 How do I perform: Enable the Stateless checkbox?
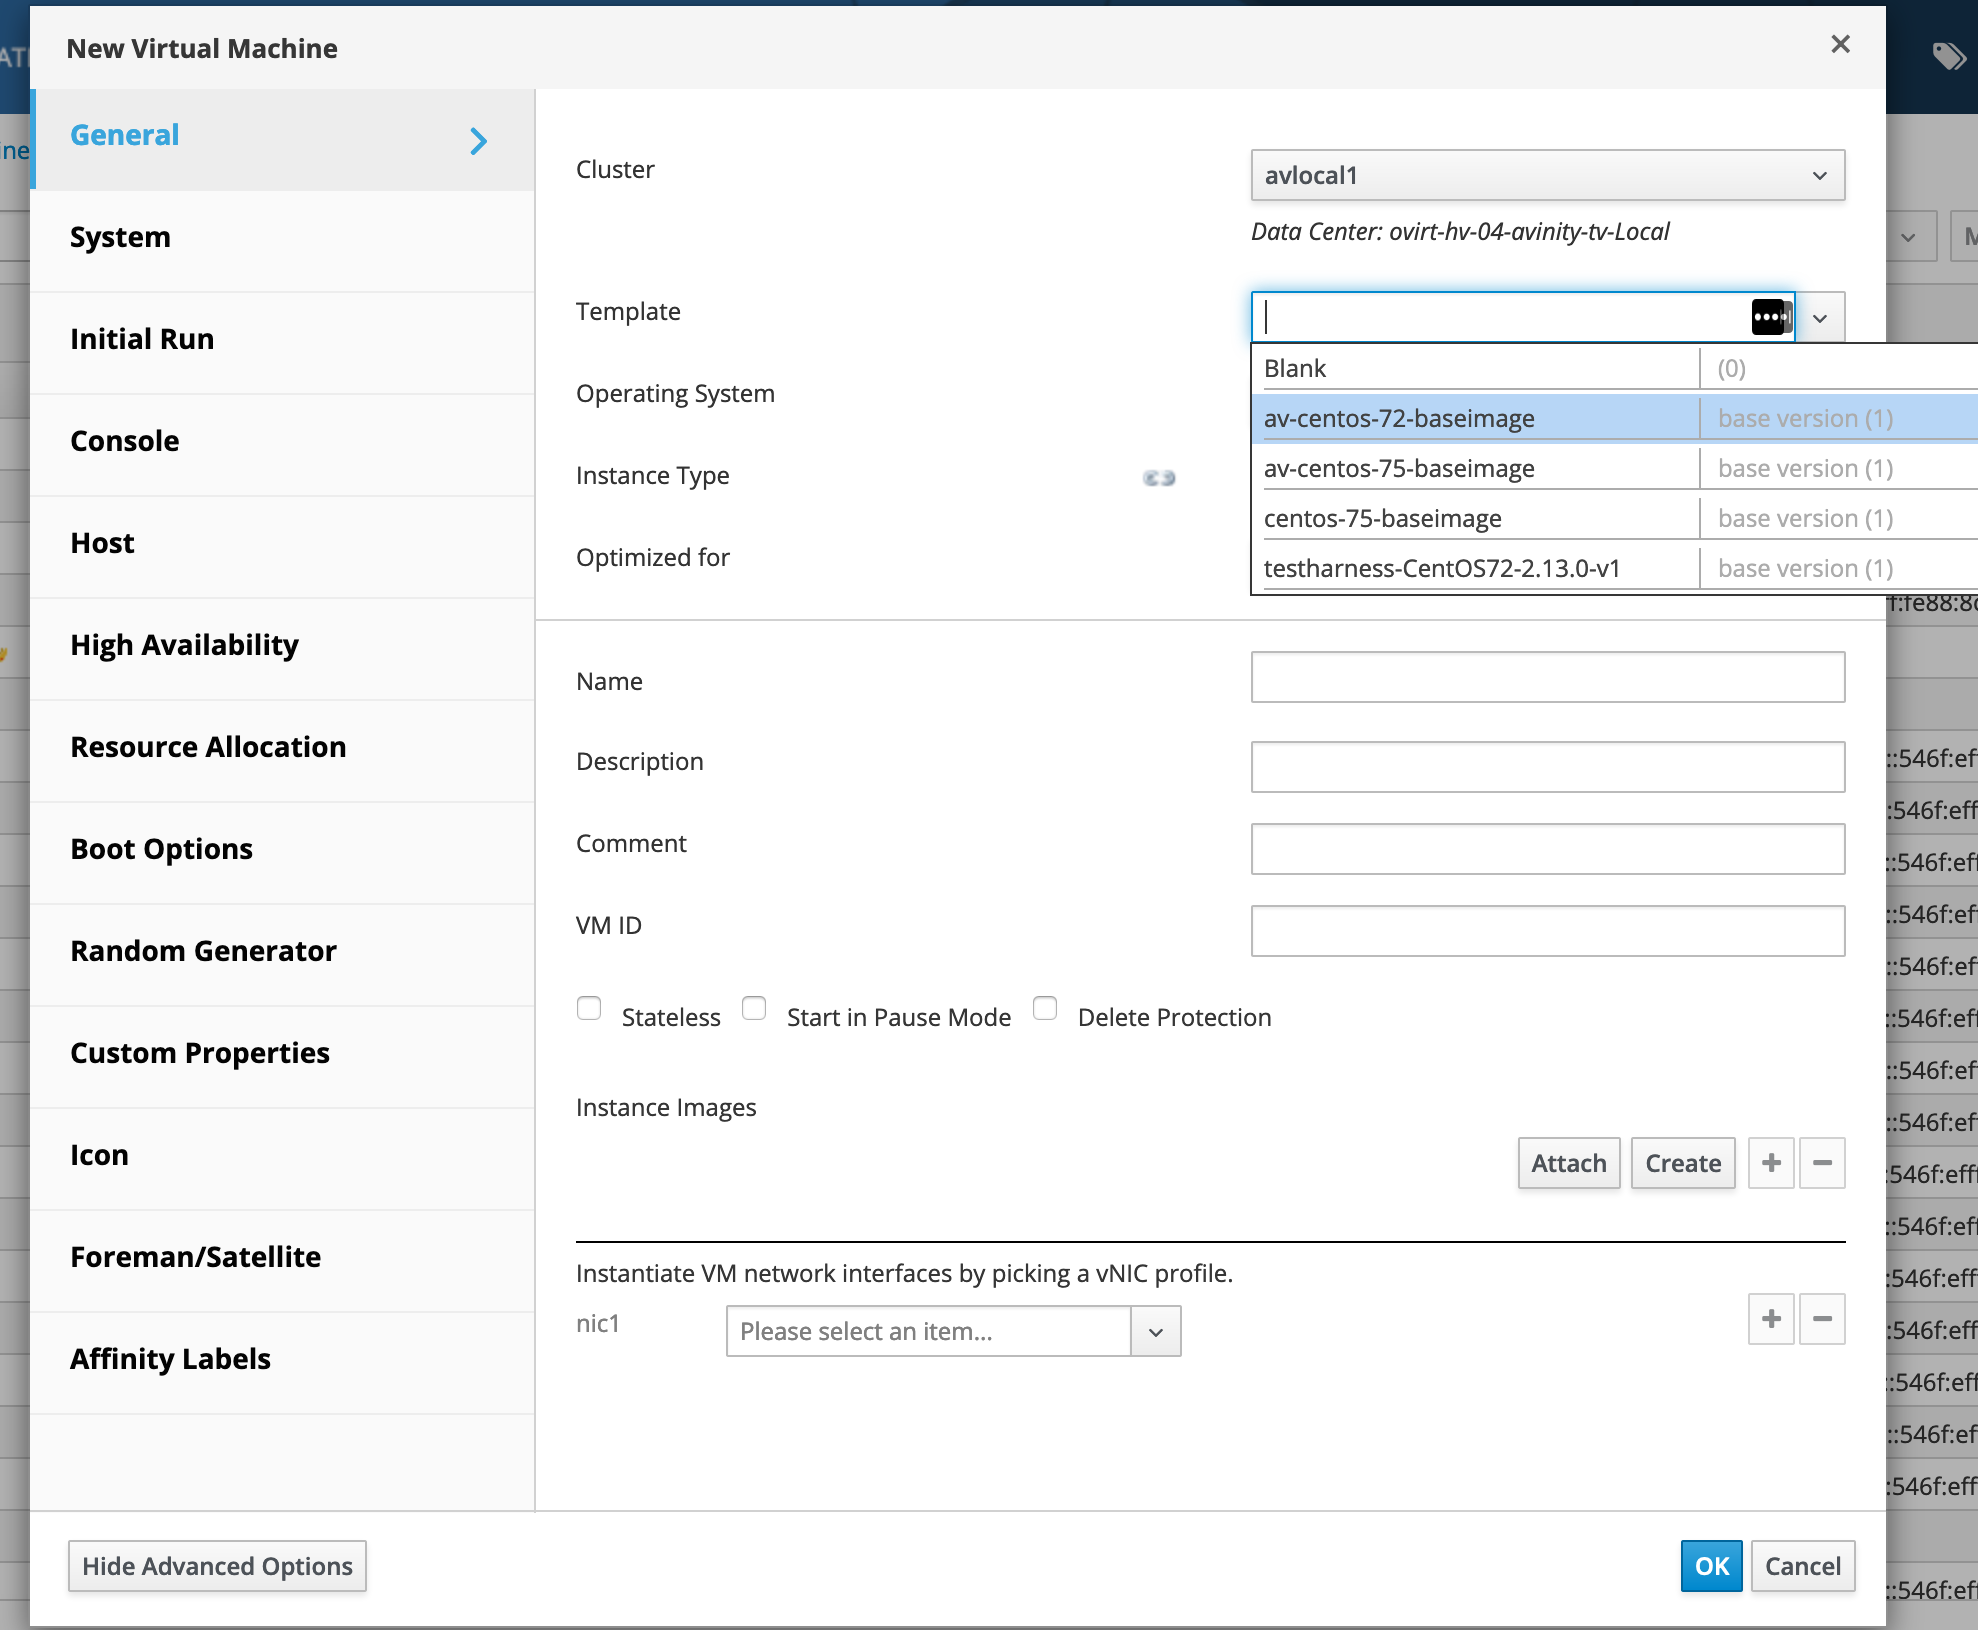point(589,1008)
